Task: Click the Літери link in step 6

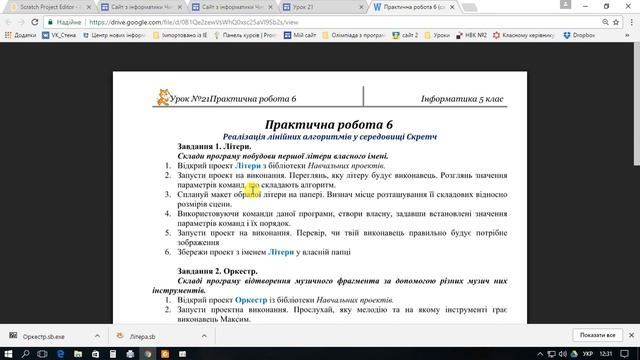Action: [x=281, y=252]
